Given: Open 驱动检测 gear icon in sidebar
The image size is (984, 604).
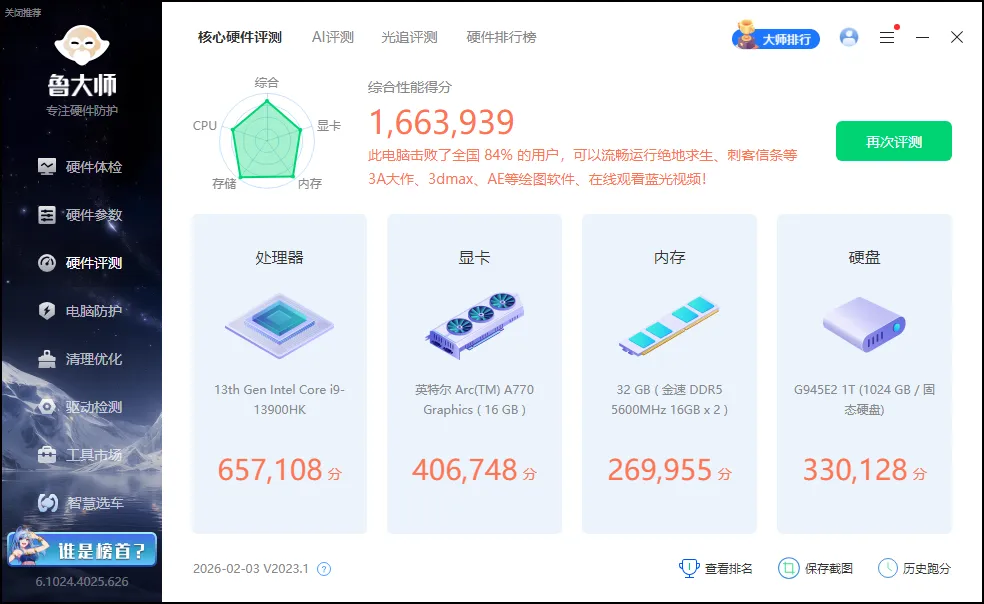Looking at the screenshot, I should coord(47,407).
